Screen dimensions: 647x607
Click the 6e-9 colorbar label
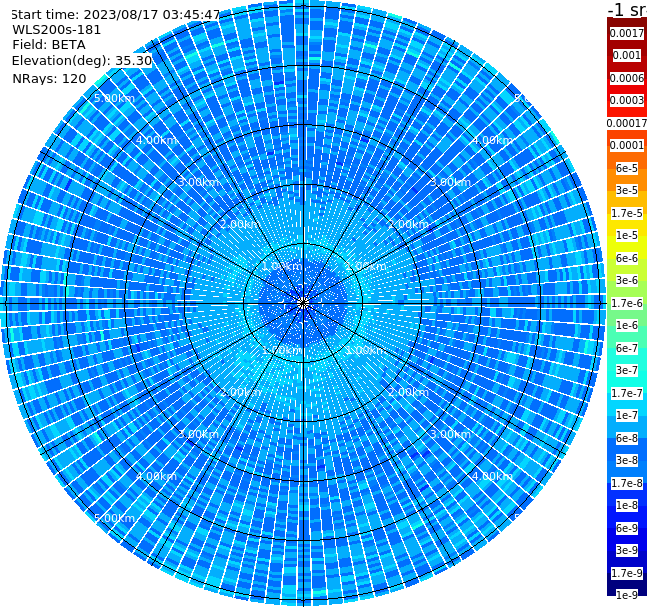coord(627,528)
